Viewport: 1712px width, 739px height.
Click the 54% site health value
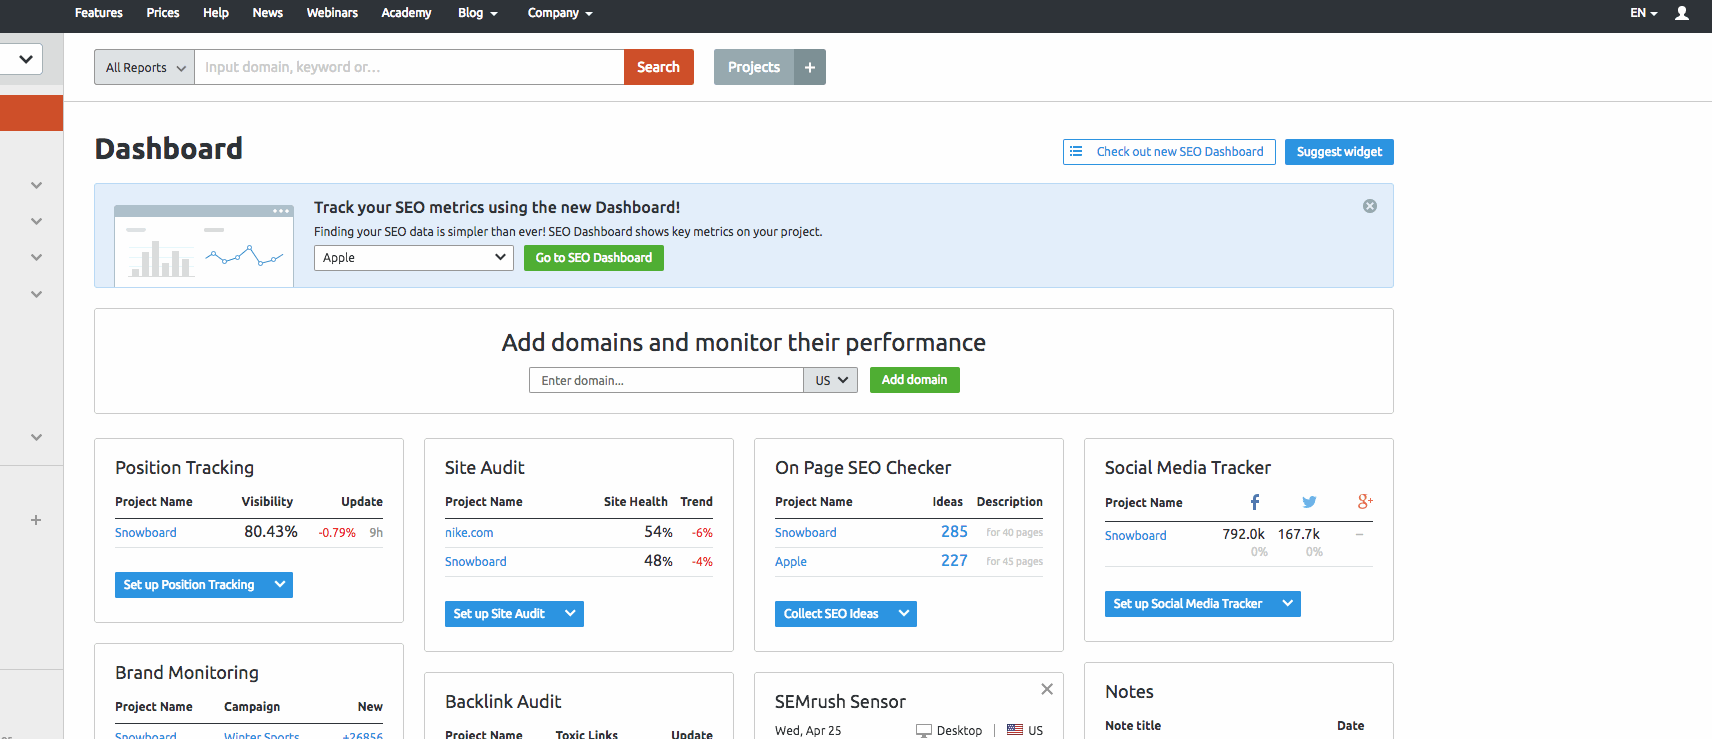point(658,532)
